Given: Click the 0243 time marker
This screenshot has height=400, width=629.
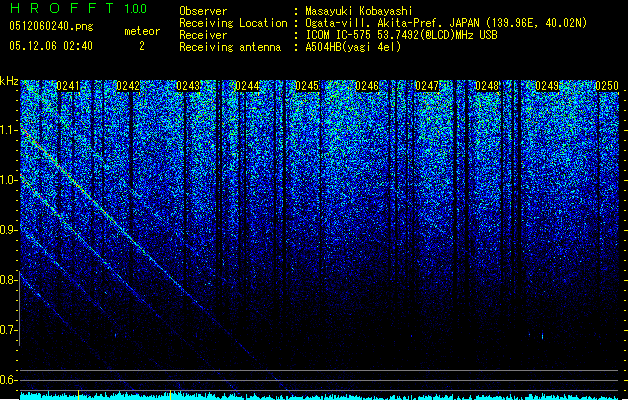Looking at the screenshot, I should (188, 86).
